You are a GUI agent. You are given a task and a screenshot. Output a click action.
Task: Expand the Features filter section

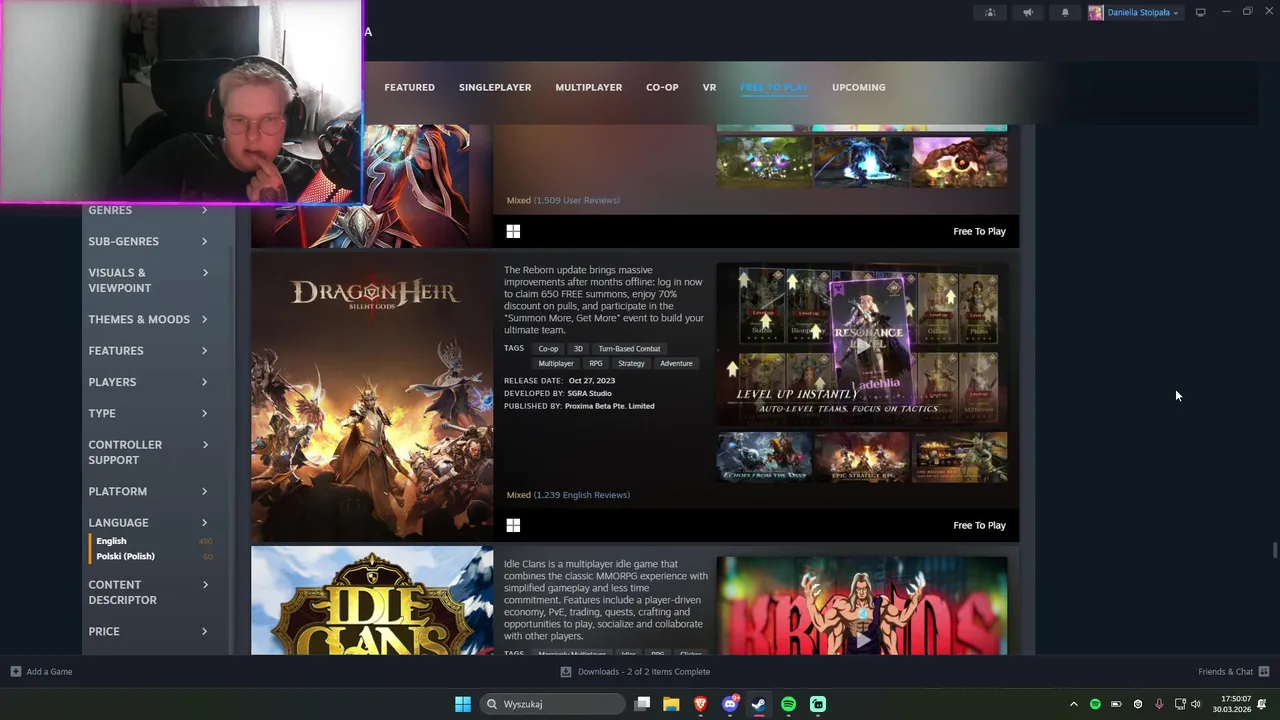[148, 350]
